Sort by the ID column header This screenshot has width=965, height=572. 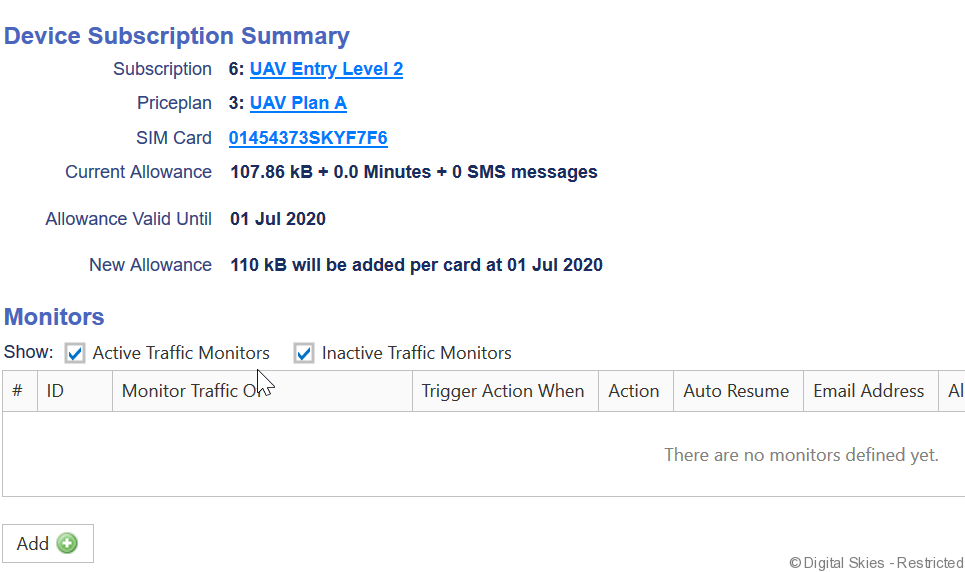56,391
